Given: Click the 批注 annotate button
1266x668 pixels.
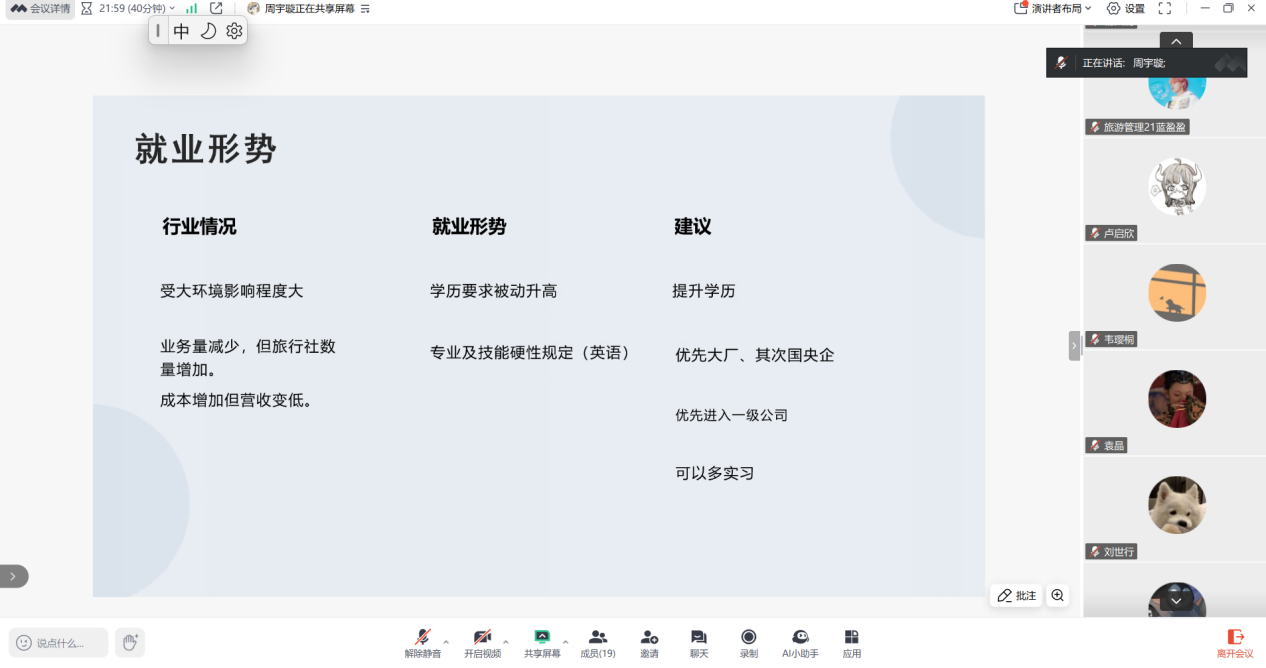Looking at the screenshot, I should click(x=1016, y=596).
